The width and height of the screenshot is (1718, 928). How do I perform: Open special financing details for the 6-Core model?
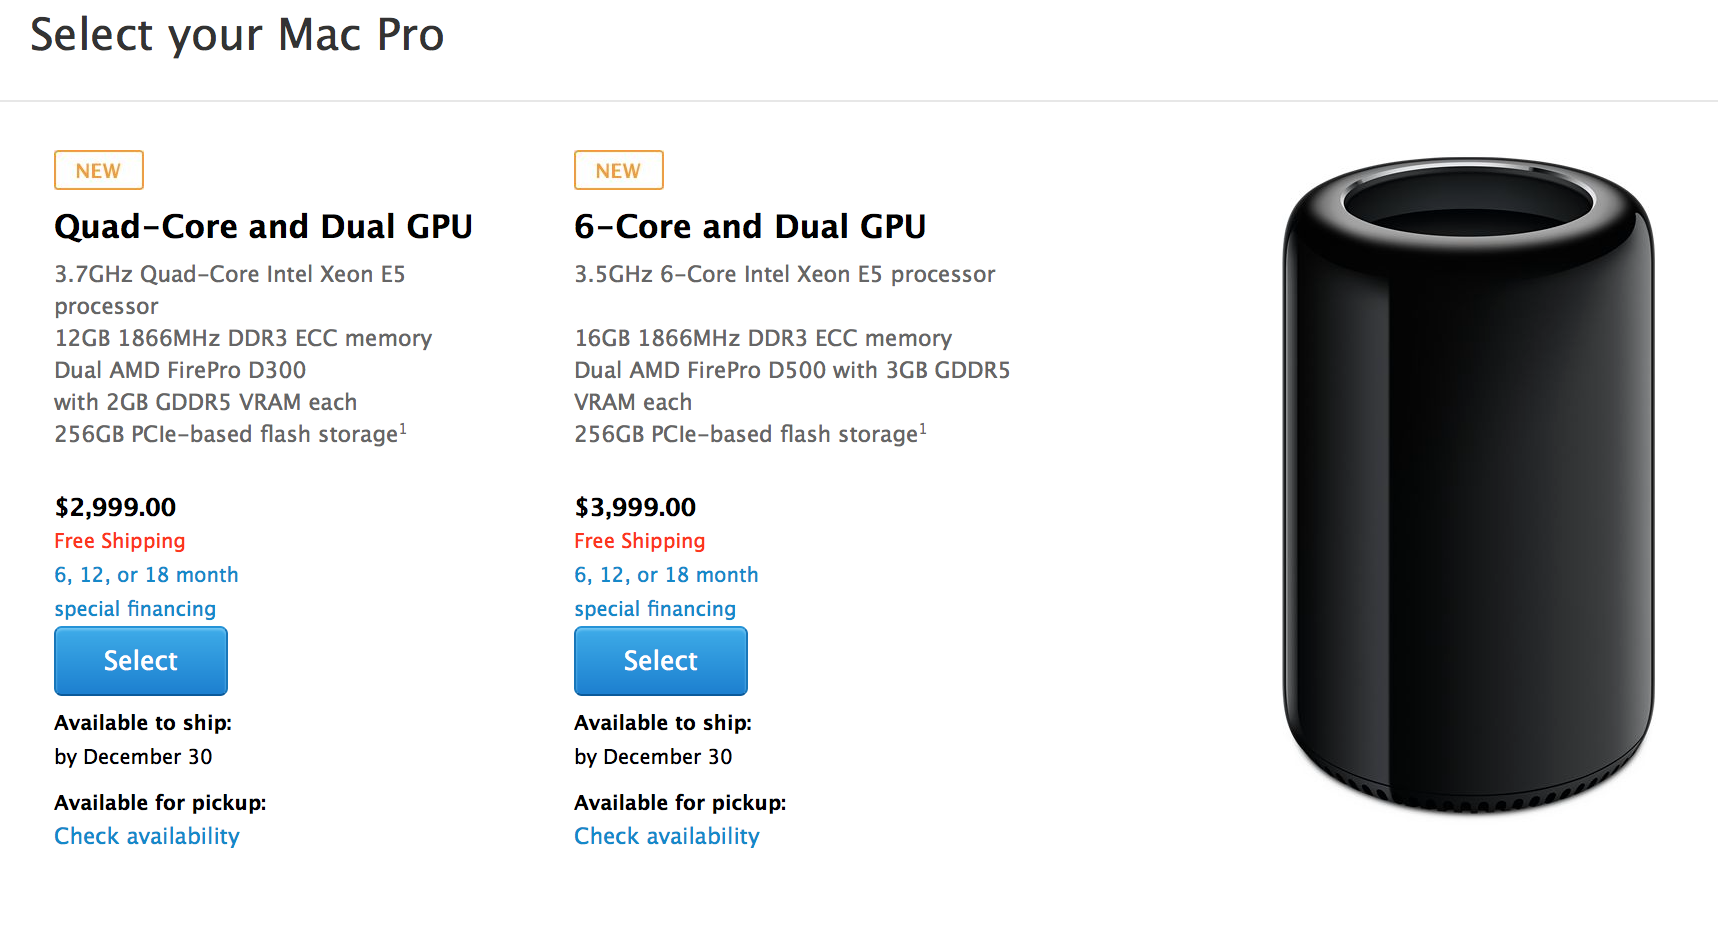pos(655,608)
